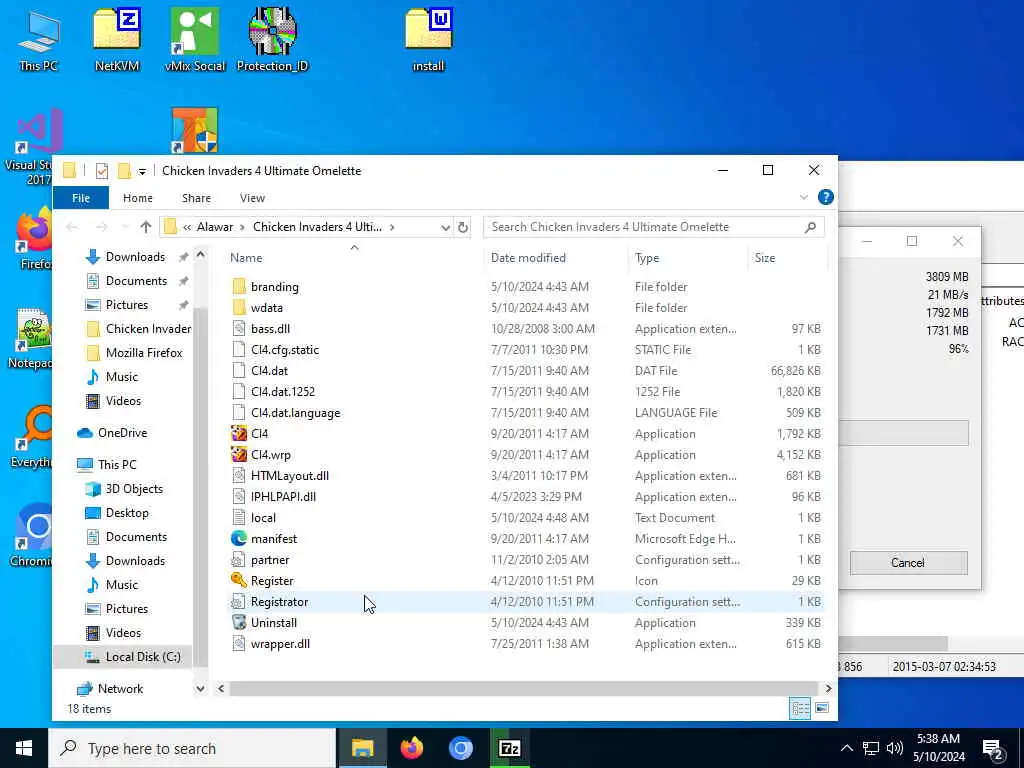Viewport: 1024px width, 768px height.
Task: Expand the ribbon chevron
Action: 804,197
